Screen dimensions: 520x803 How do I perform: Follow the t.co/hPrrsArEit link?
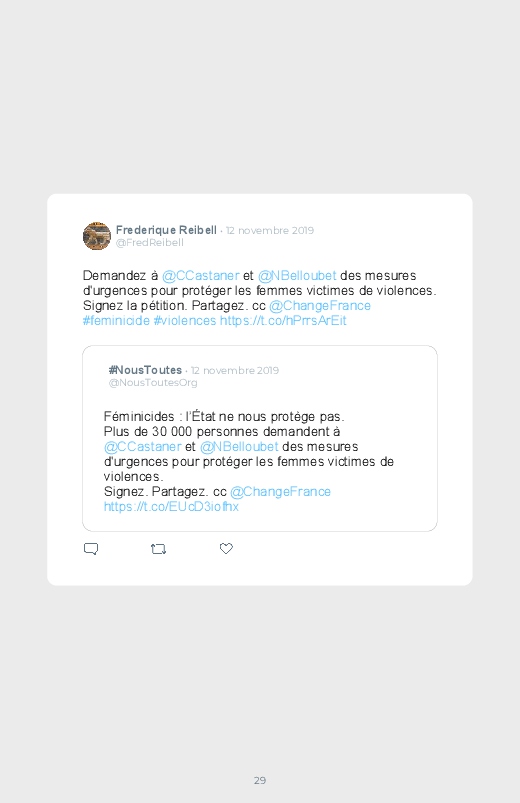point(283,321)
